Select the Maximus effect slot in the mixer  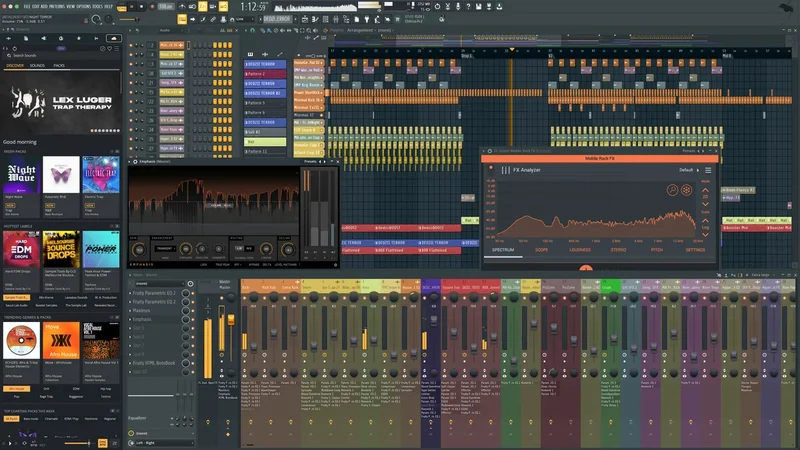[x=155, y=310]
